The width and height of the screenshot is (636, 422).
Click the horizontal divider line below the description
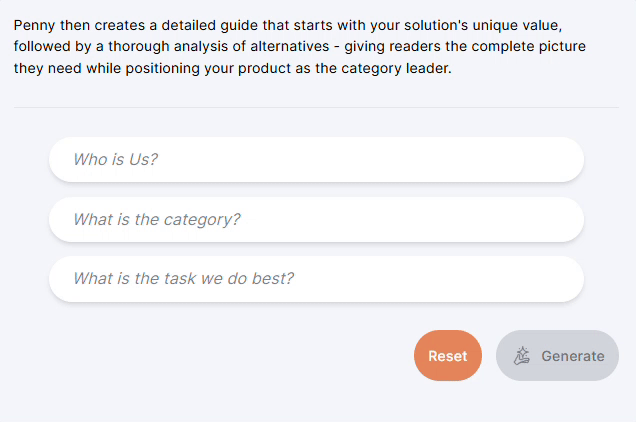click(316, 108)
